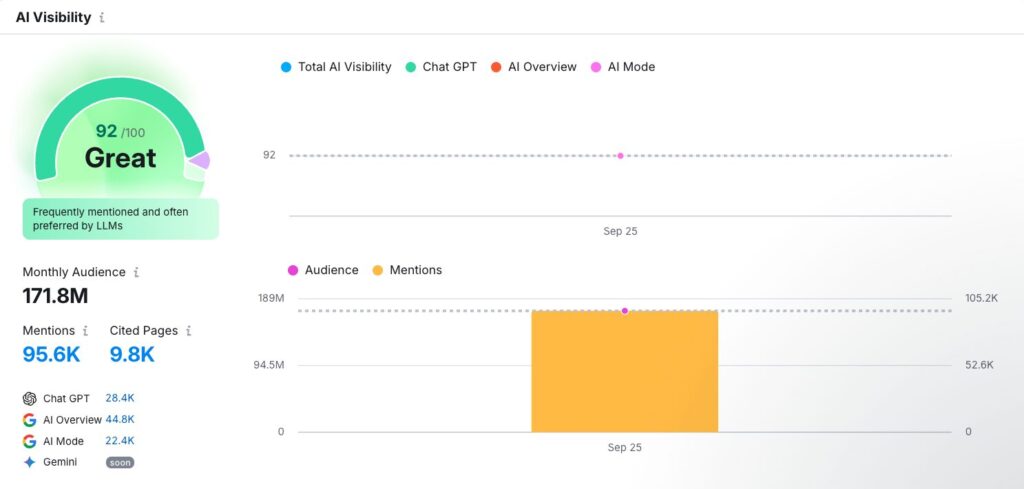The image size is (1024, 489).
Task: Open the 9.8K Cited Pages link
Action: [132, 354]
